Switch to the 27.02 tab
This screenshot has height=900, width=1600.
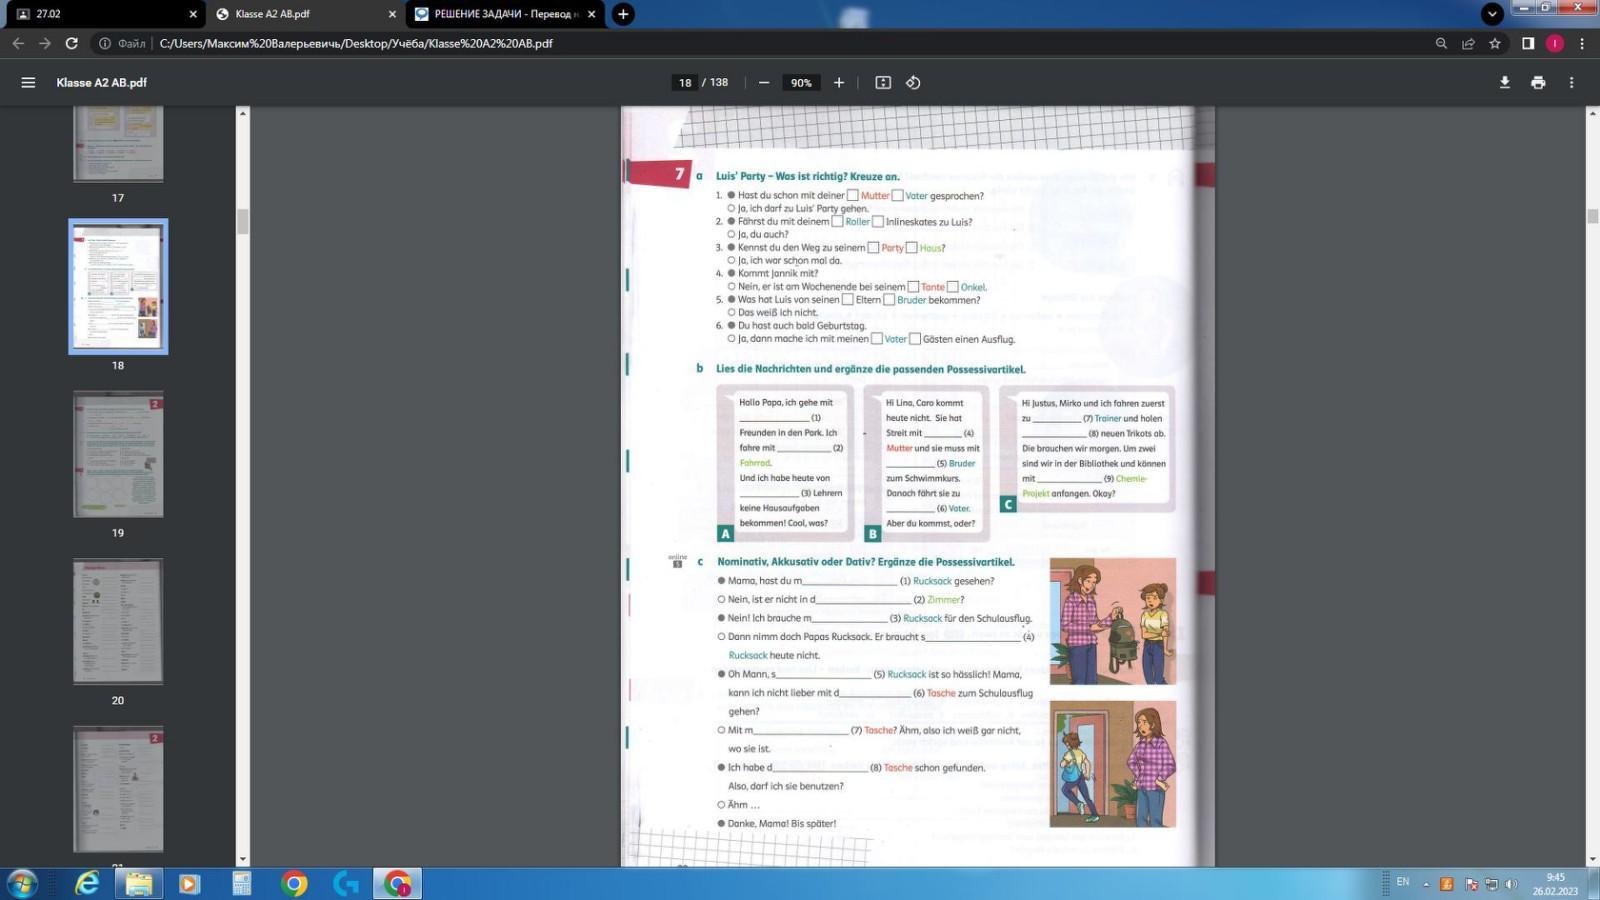coord(100,14)
